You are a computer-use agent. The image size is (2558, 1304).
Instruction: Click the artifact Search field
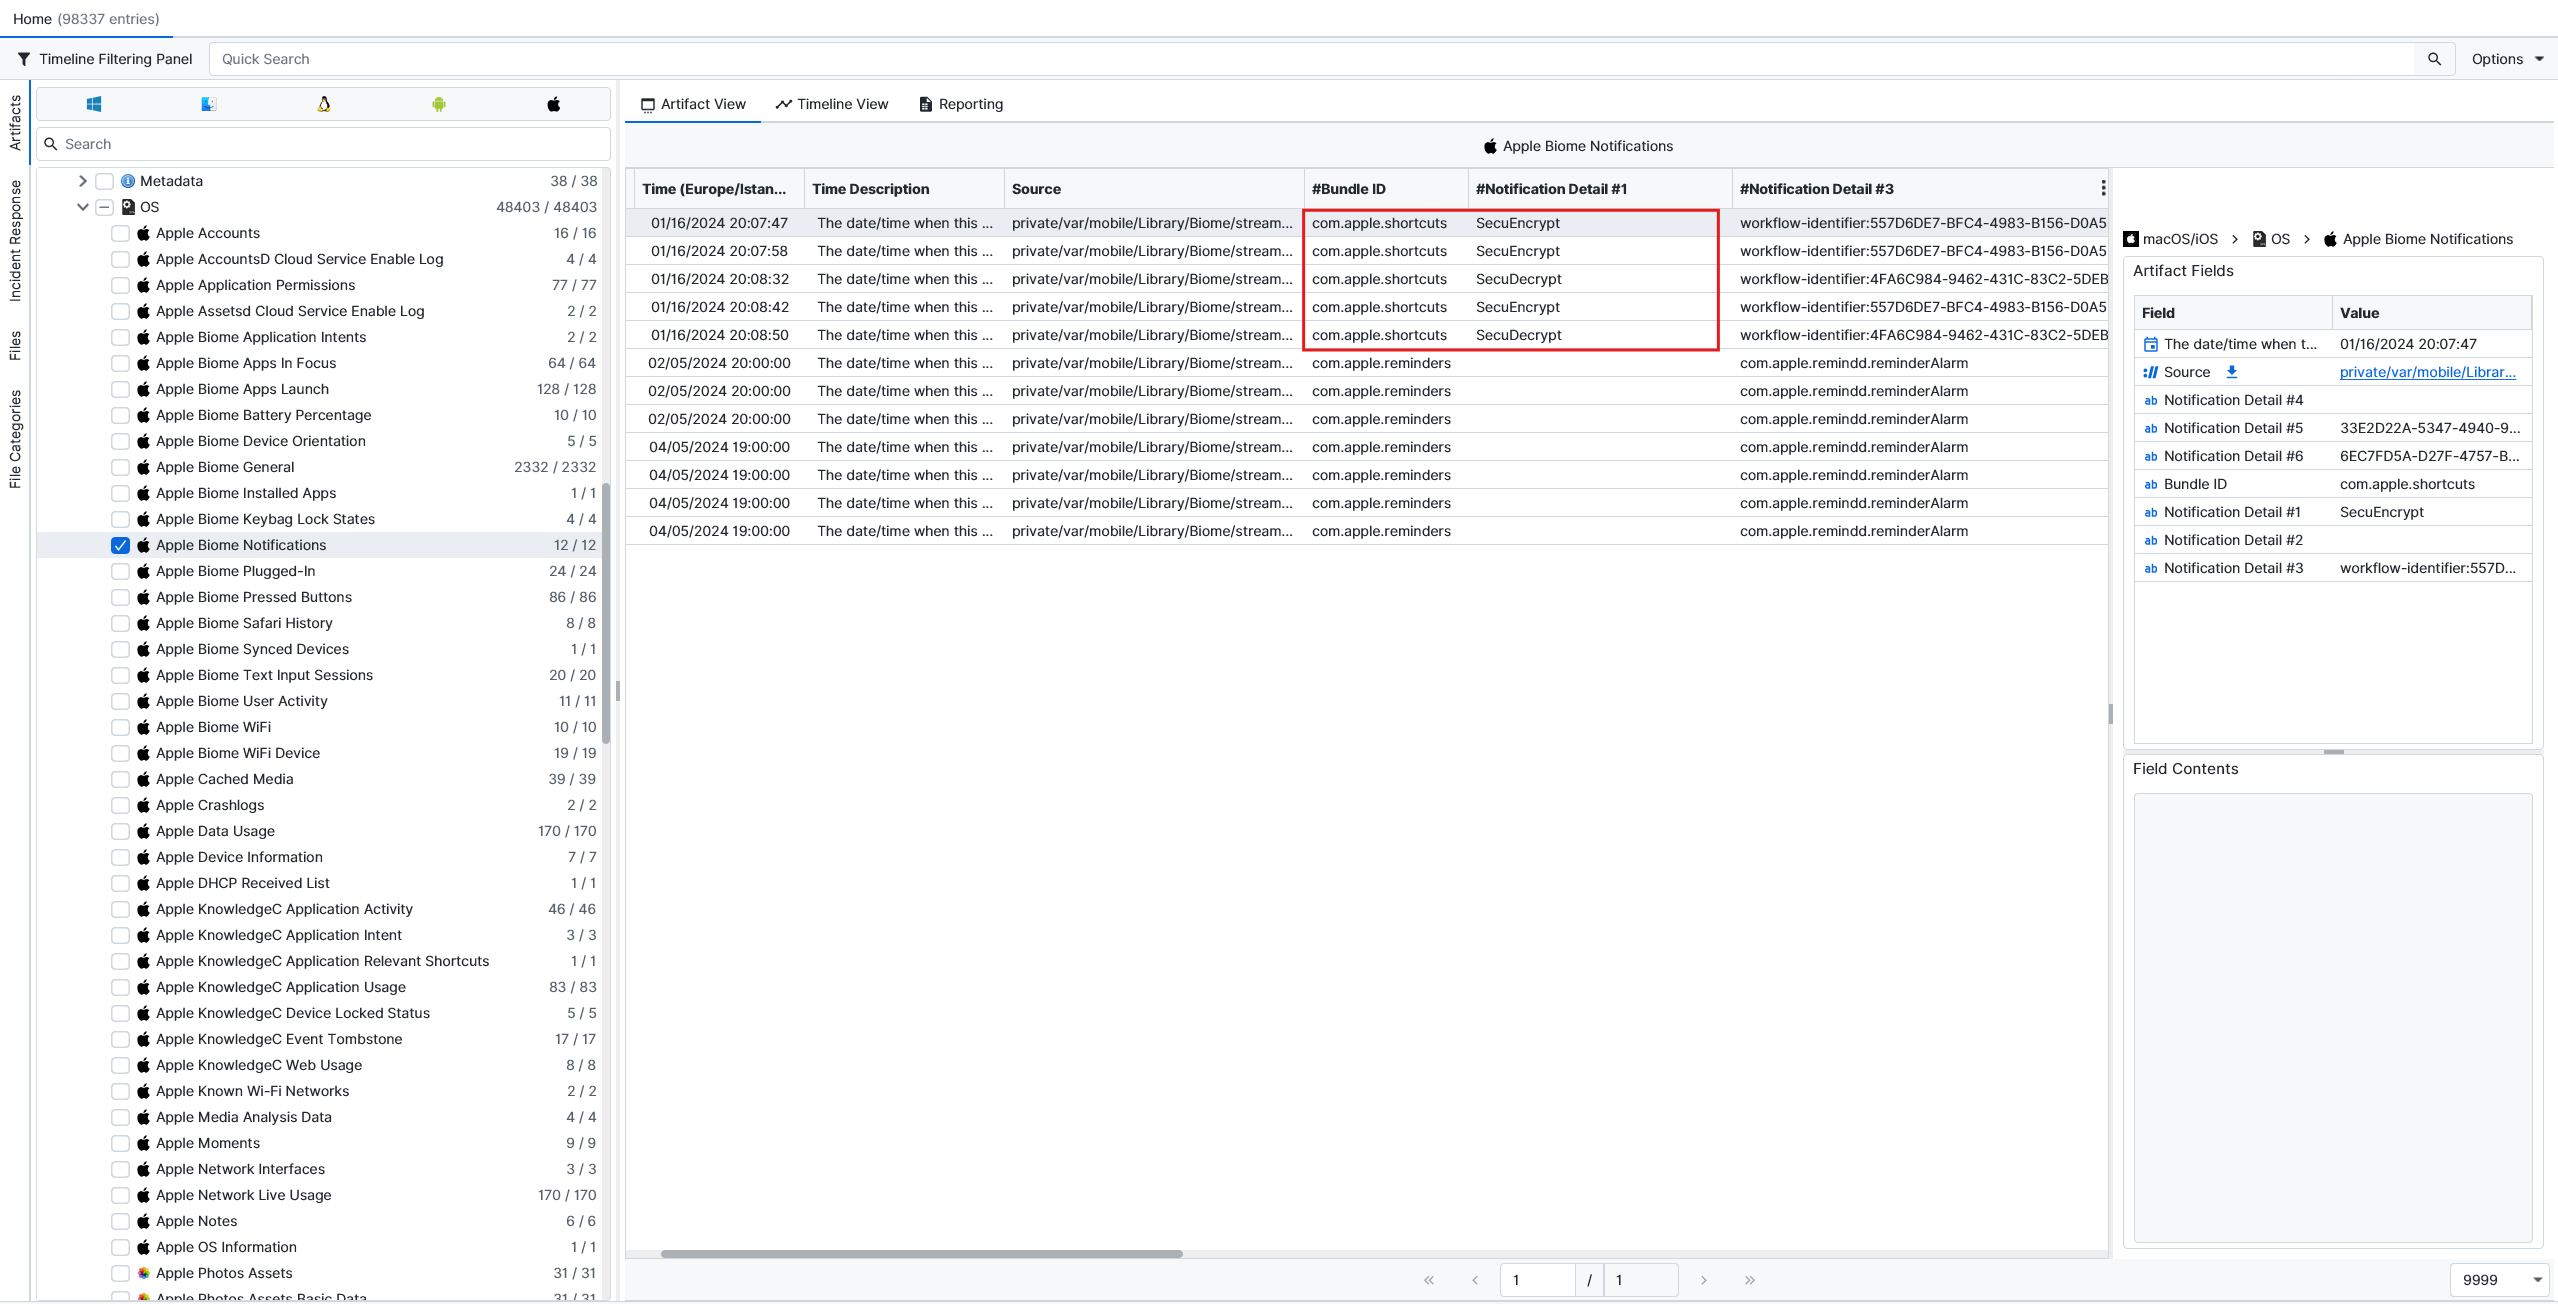pos(330,144)
